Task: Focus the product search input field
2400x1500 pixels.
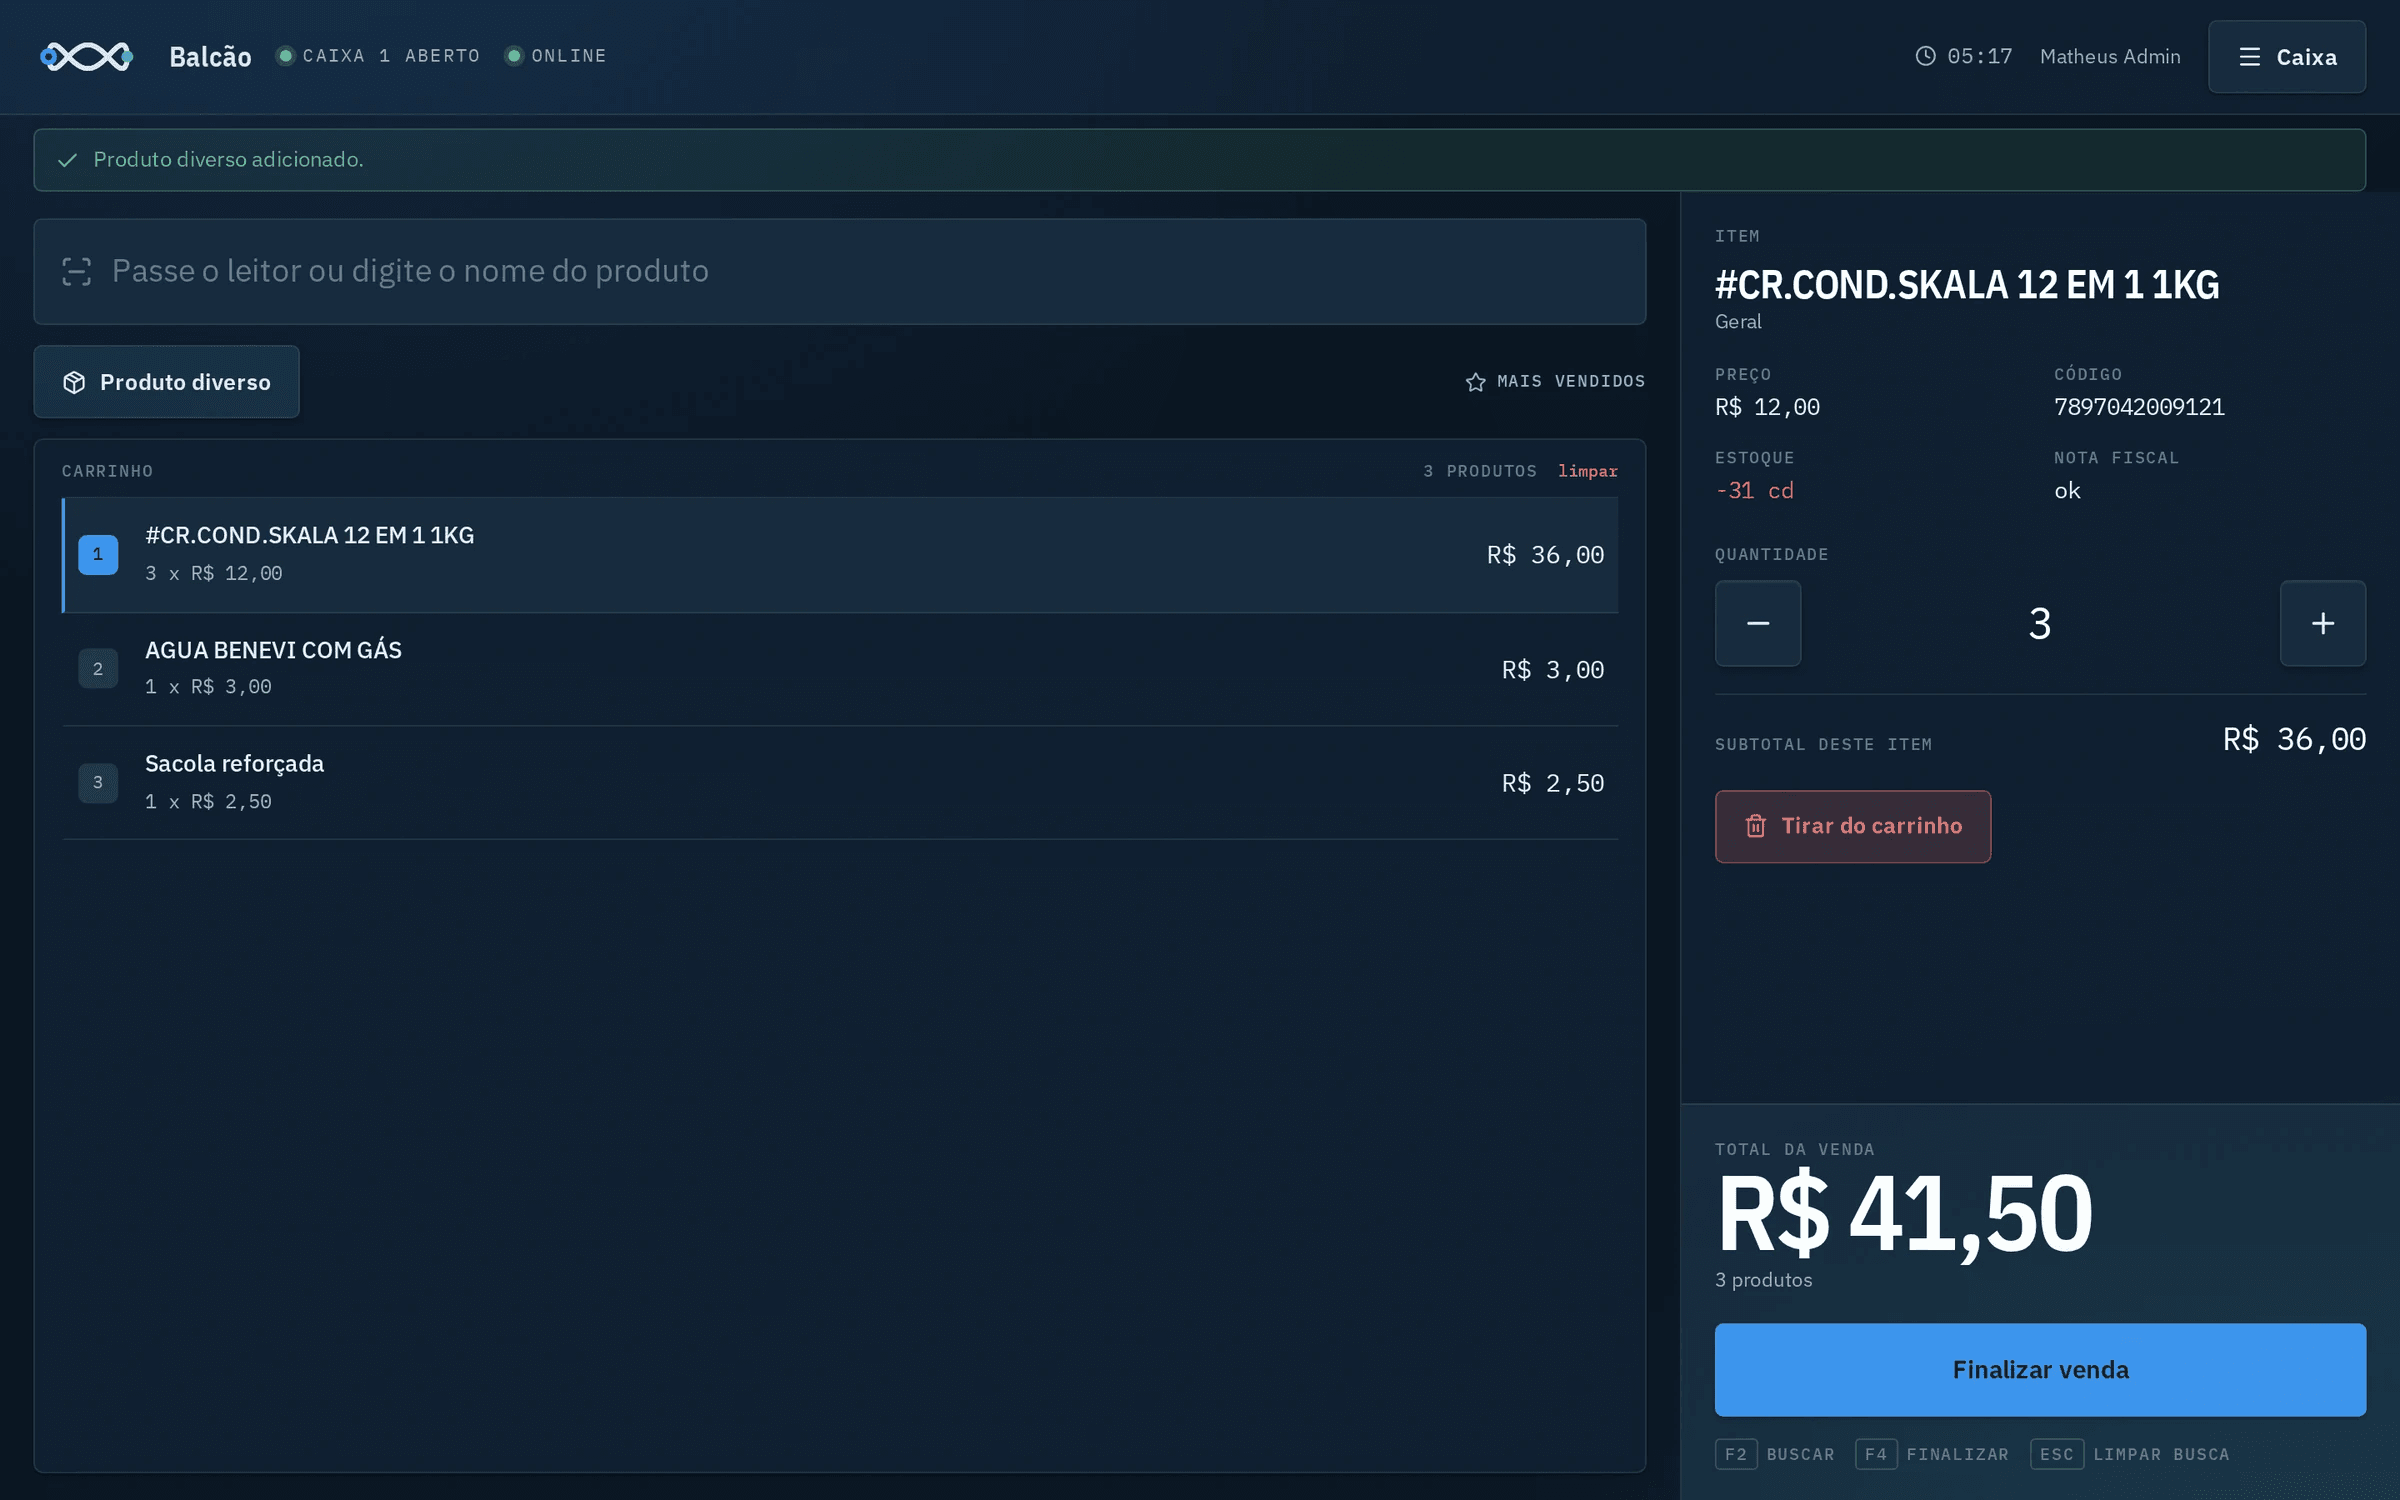Action: click(840, 272)
